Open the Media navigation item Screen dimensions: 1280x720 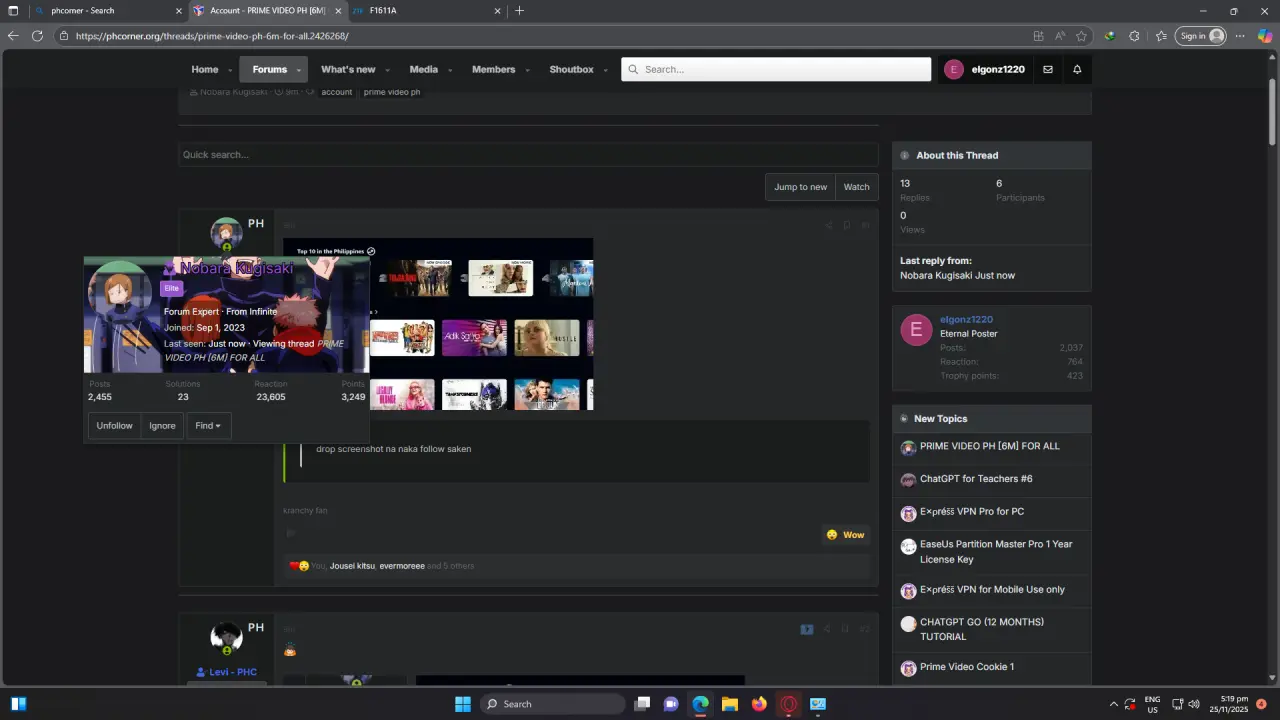point(424,70)
